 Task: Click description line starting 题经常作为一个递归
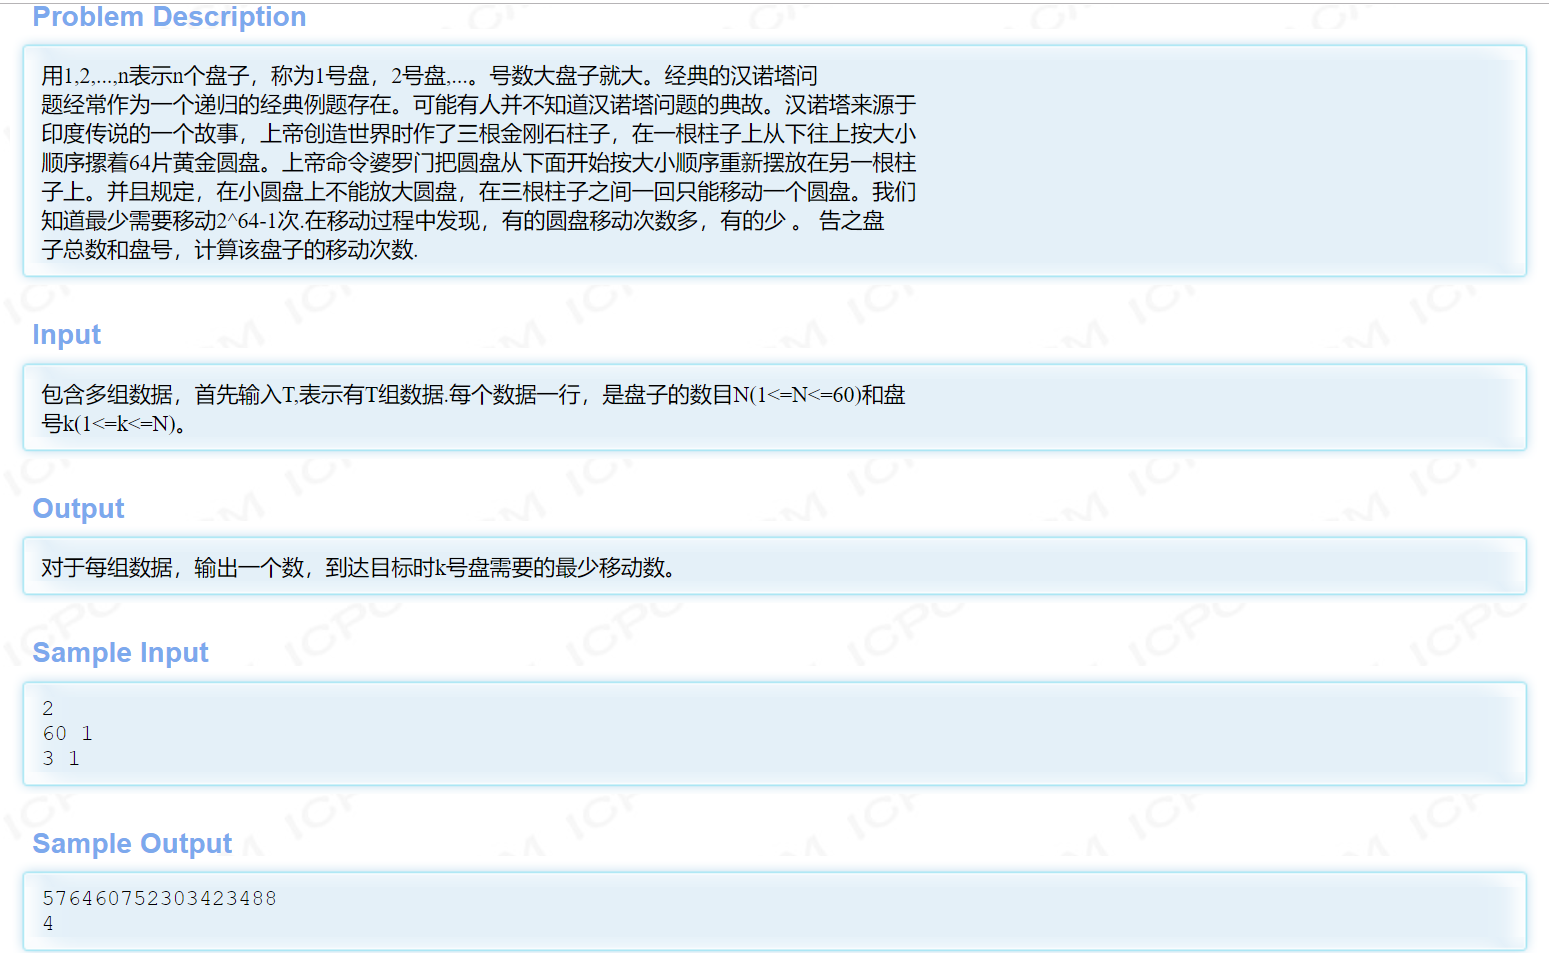[x=479, y=105]
